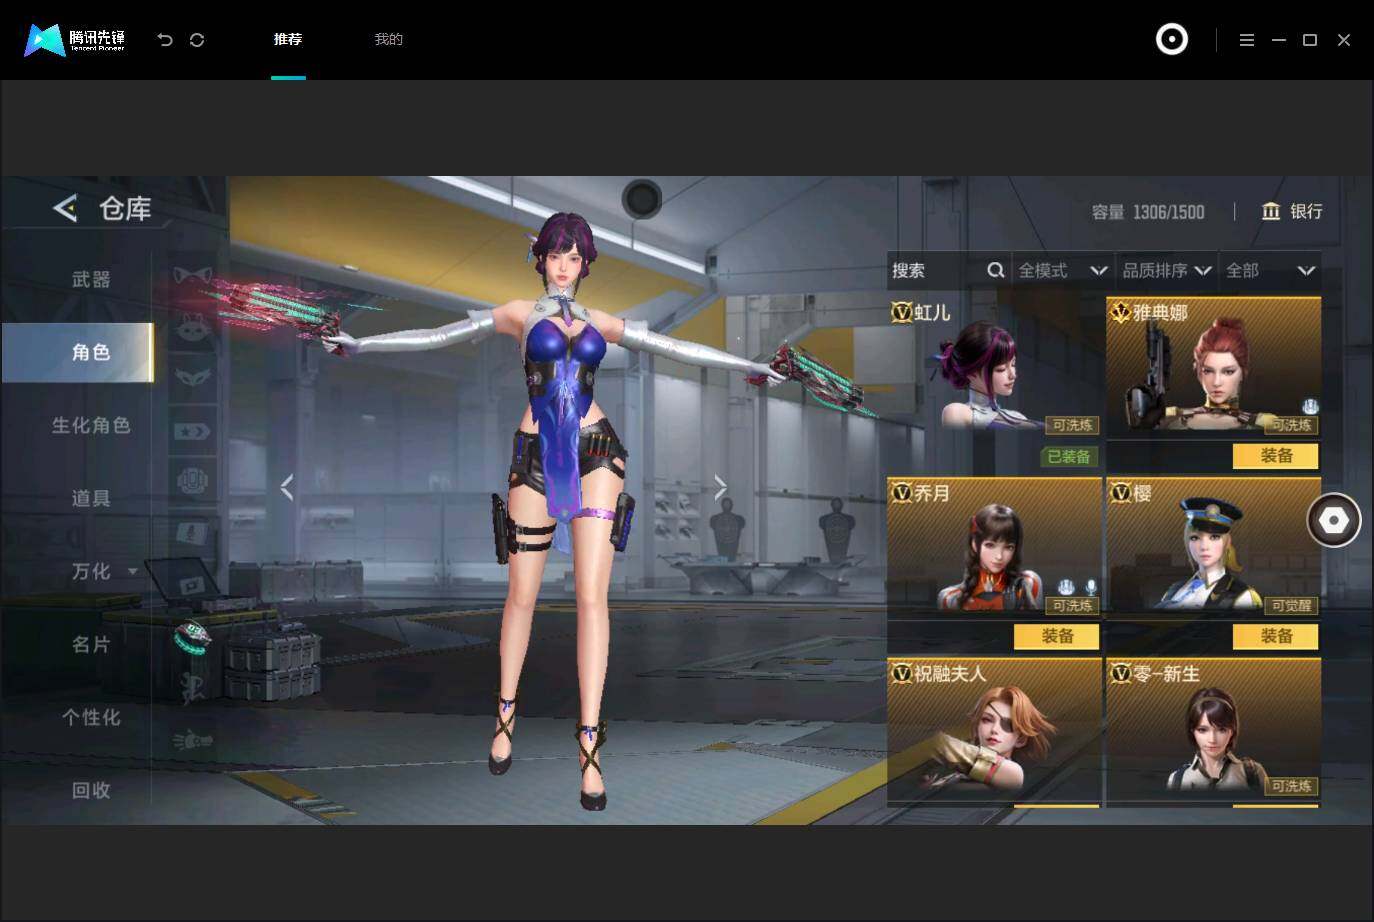
Task: Click the refresh icon in top bar
Action: tap(197, 40)
